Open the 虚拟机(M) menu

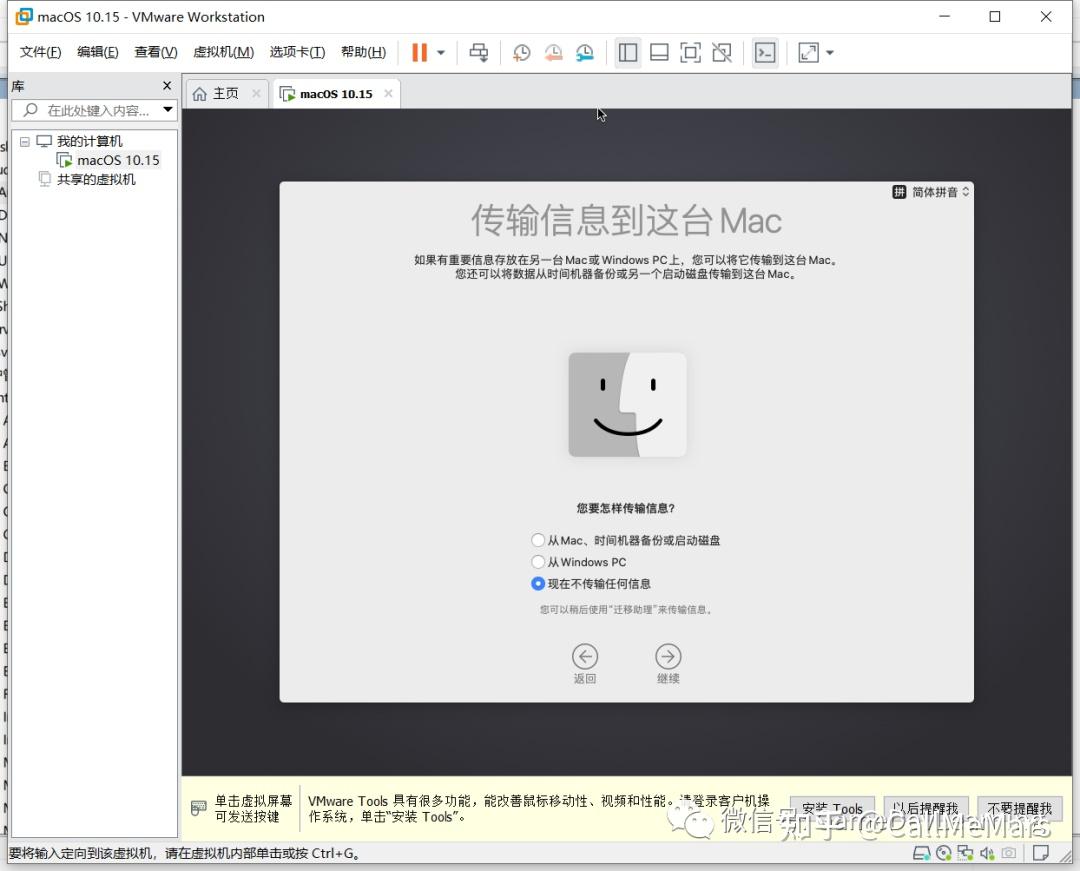tap(223, 52)
